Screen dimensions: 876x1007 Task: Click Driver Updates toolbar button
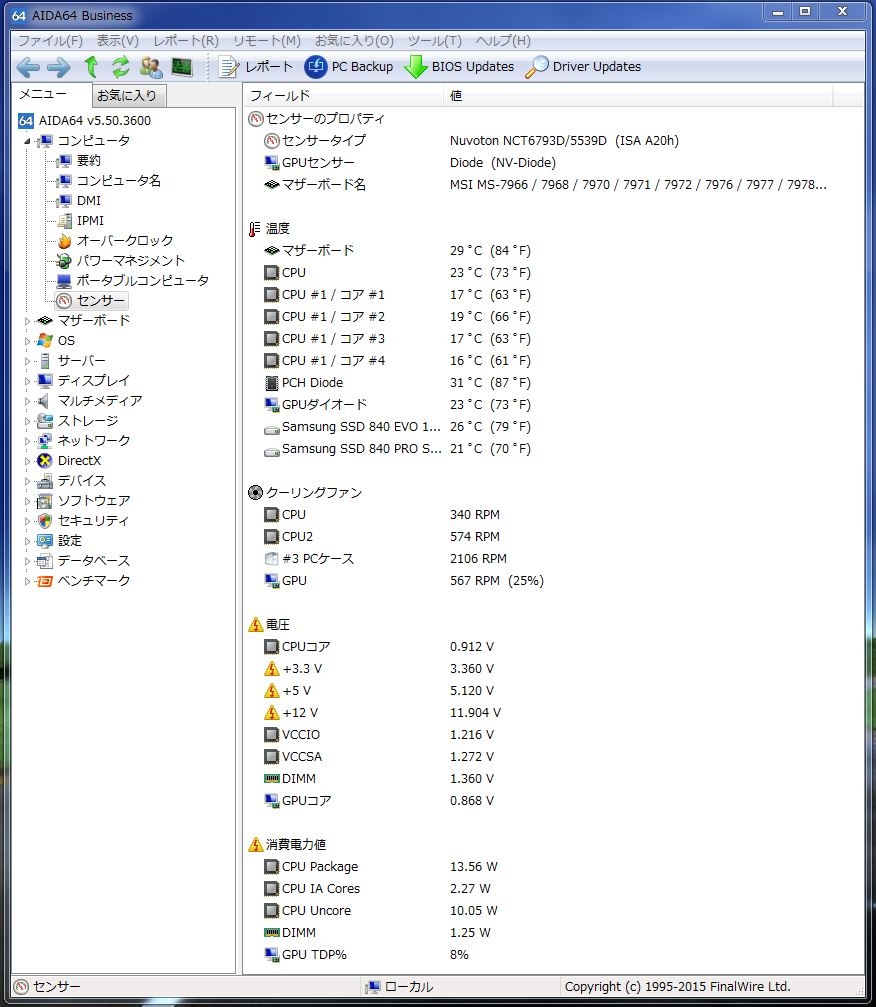[583, 67]
